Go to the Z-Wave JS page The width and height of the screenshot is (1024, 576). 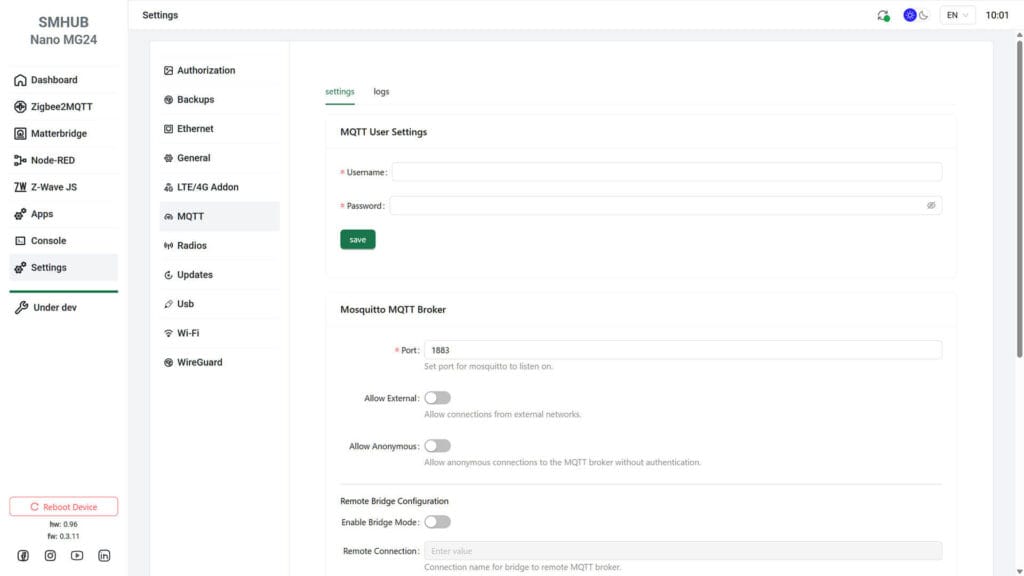point(55,186)
